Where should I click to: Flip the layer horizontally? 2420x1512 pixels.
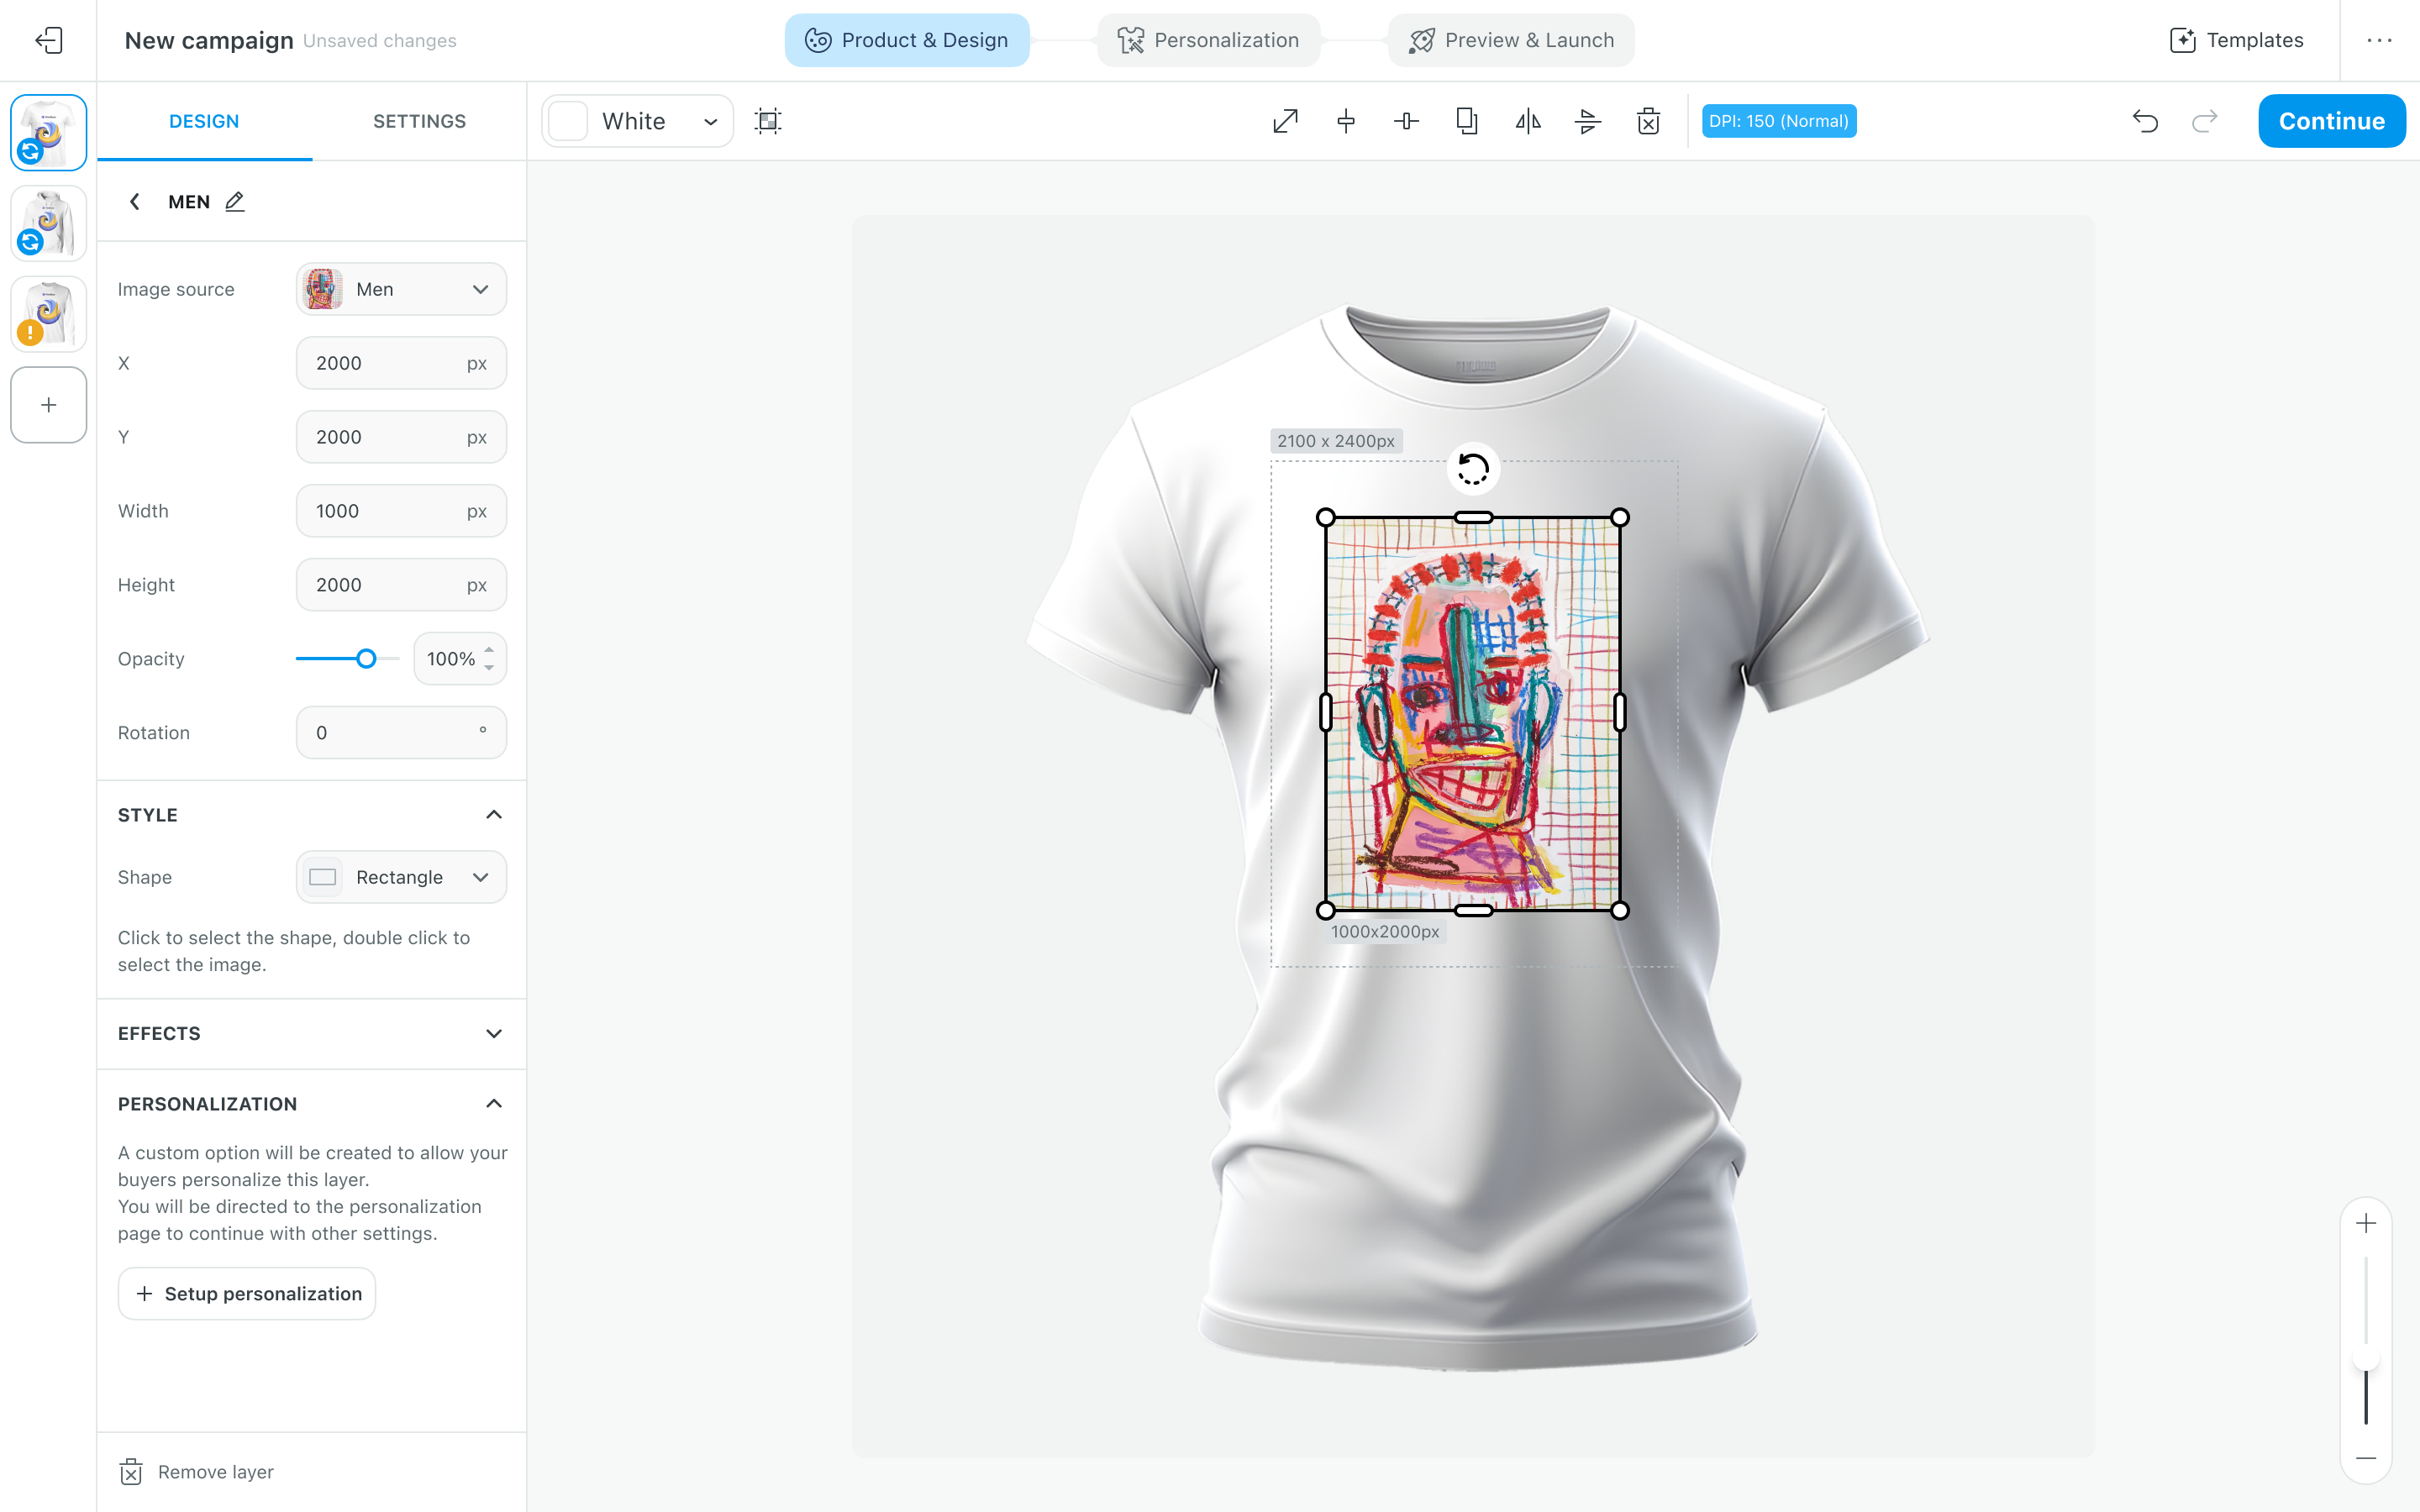(1528, 121)
